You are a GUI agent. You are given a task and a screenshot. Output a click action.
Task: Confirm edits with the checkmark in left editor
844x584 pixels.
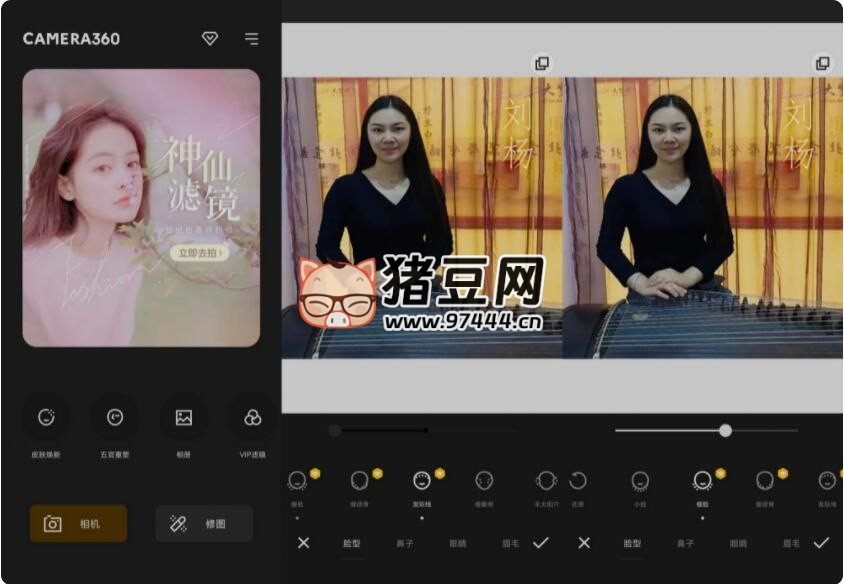[x=541, y=543]
